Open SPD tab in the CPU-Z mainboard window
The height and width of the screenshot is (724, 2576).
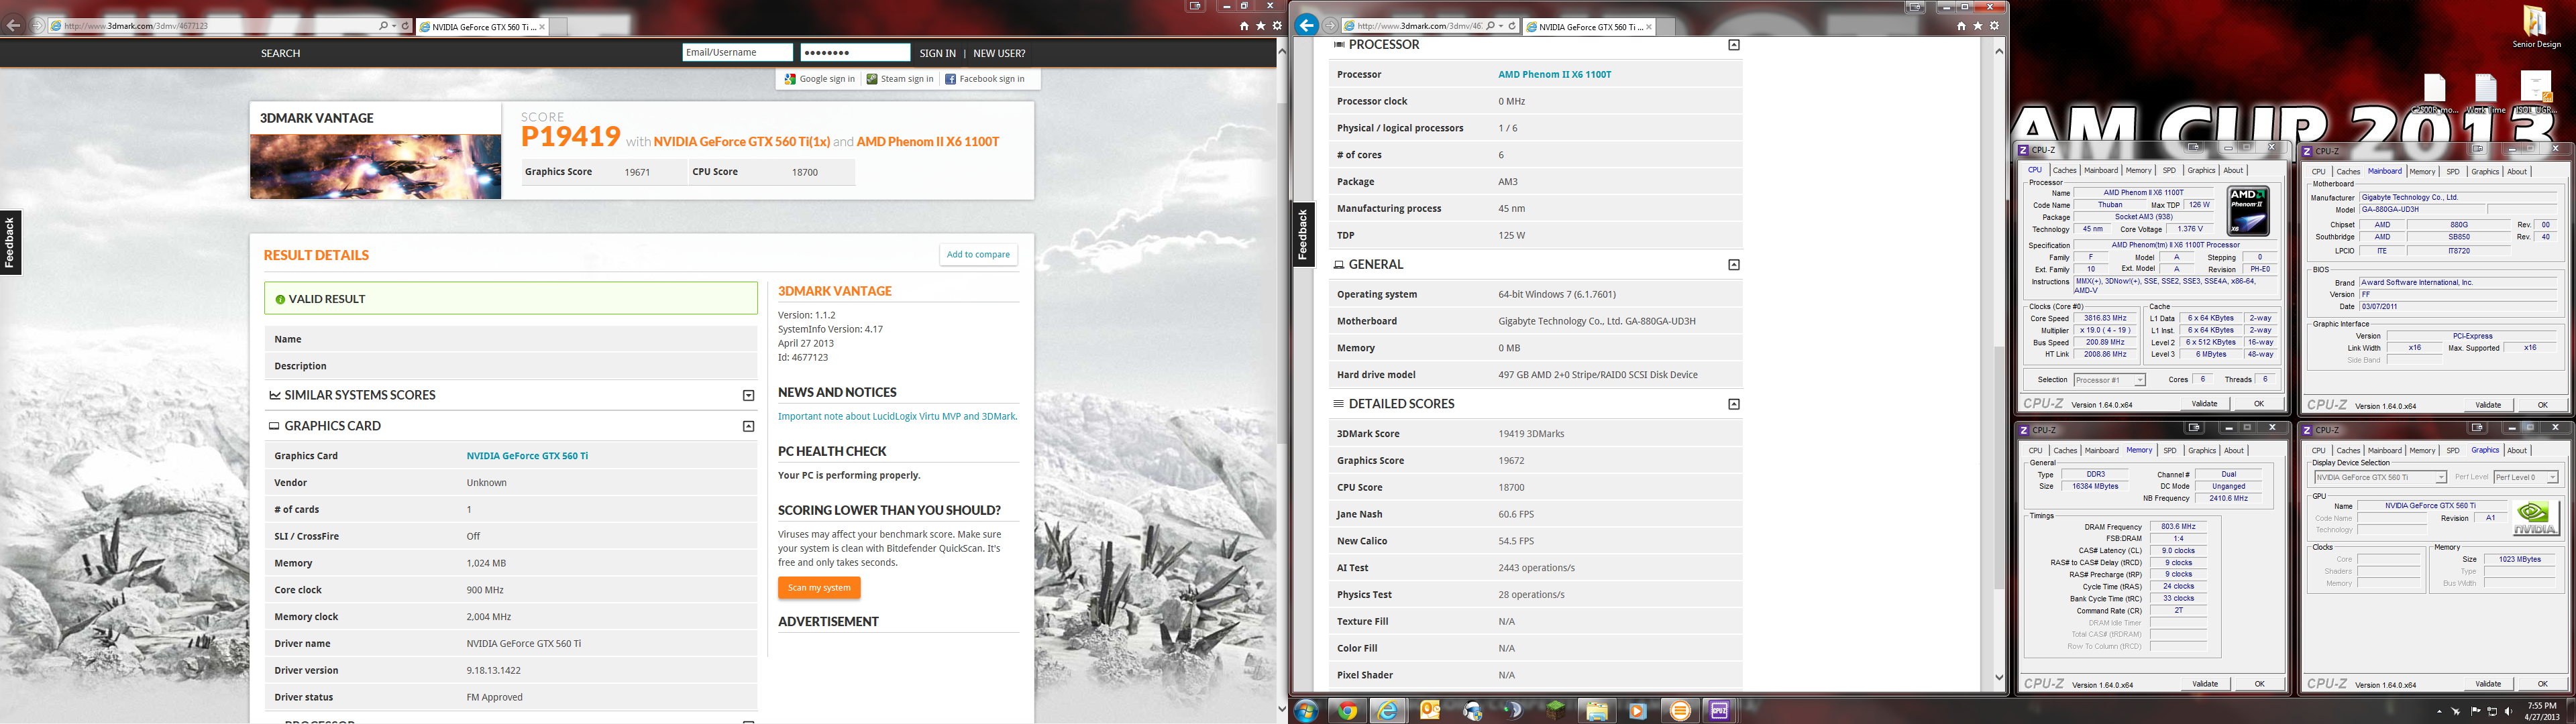pyautogui.click(x=2453, y=171)
